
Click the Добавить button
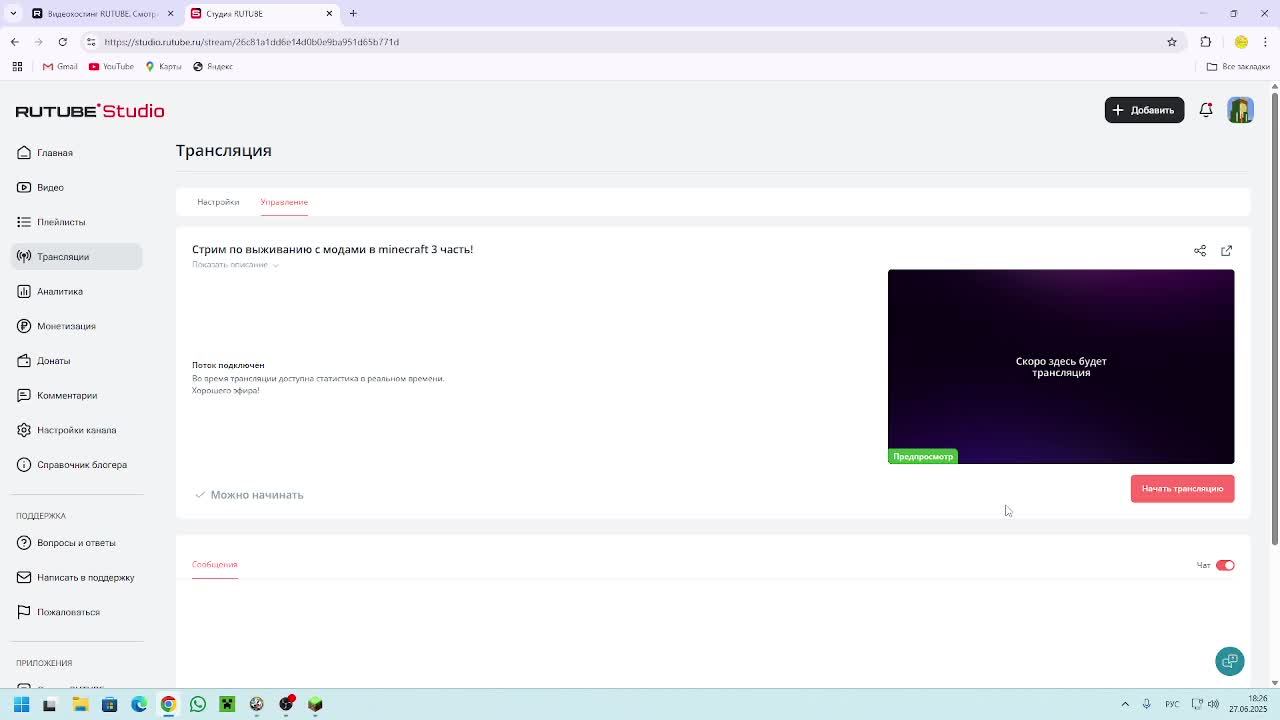point(1144,110)
